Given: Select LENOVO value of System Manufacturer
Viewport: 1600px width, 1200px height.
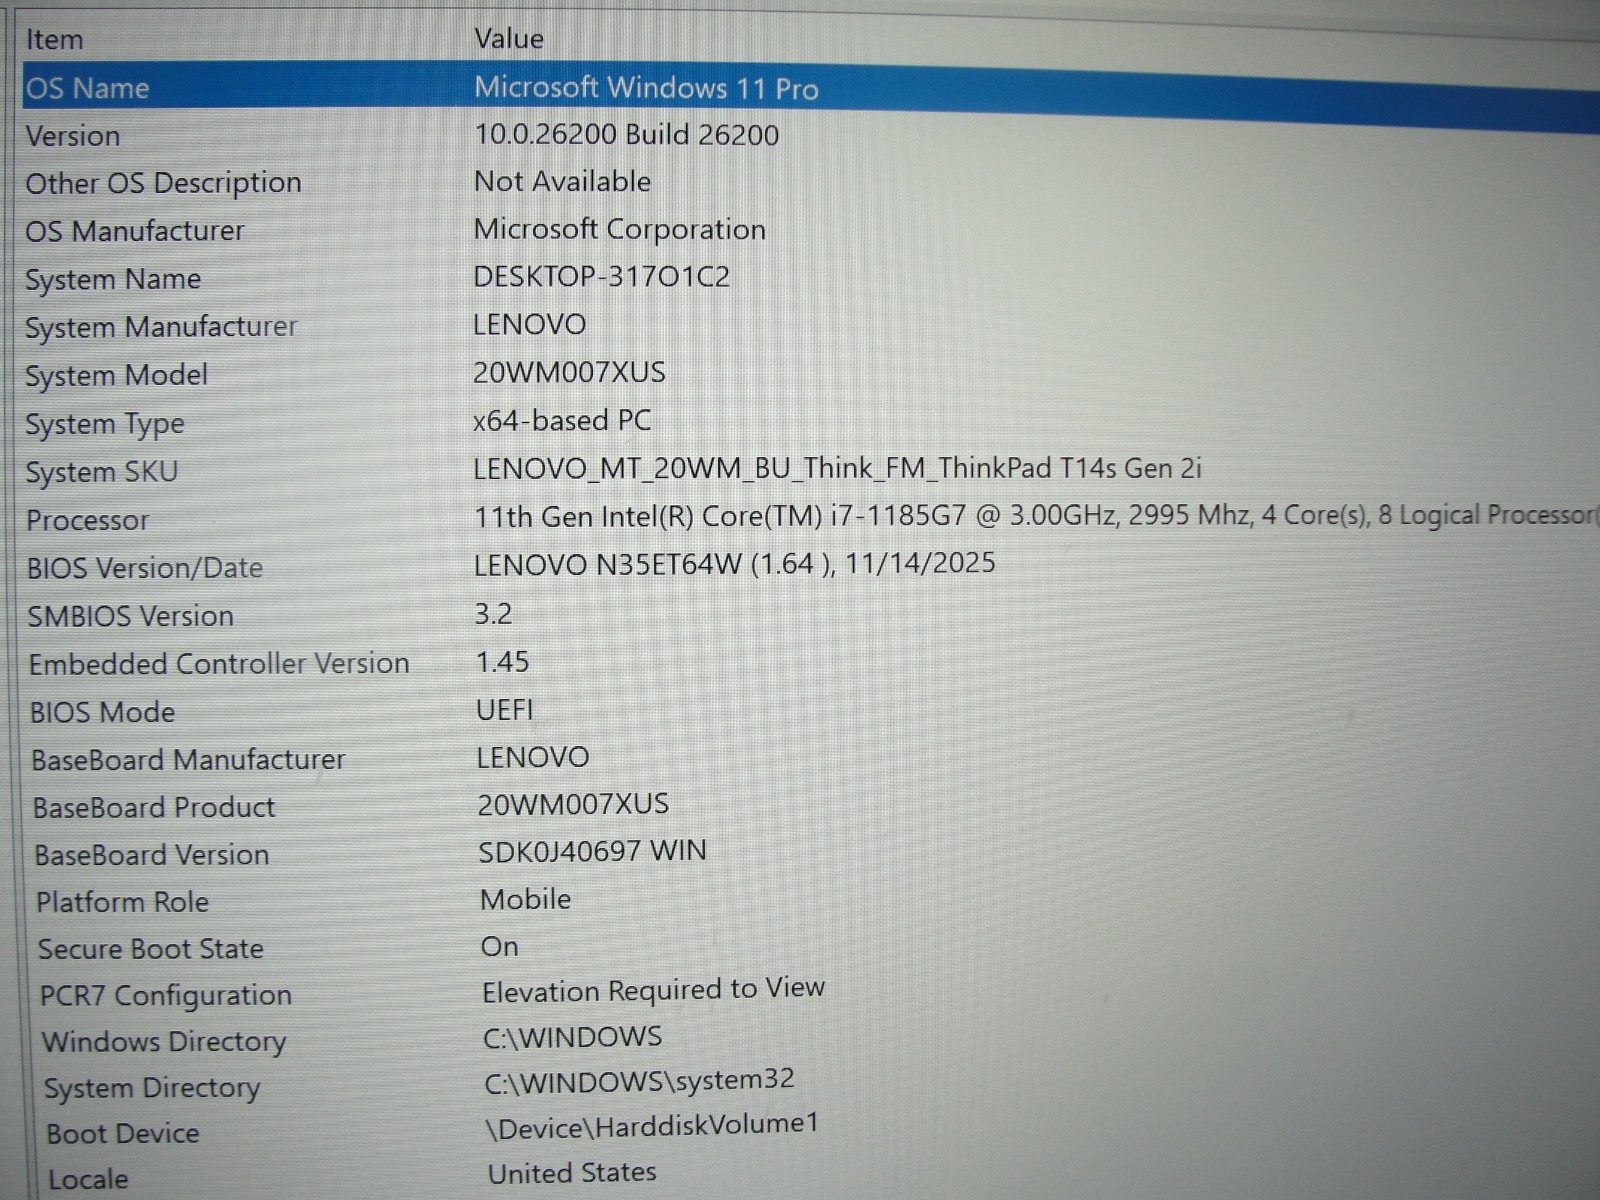Looking at the screenshot, I should pos(529,324).
